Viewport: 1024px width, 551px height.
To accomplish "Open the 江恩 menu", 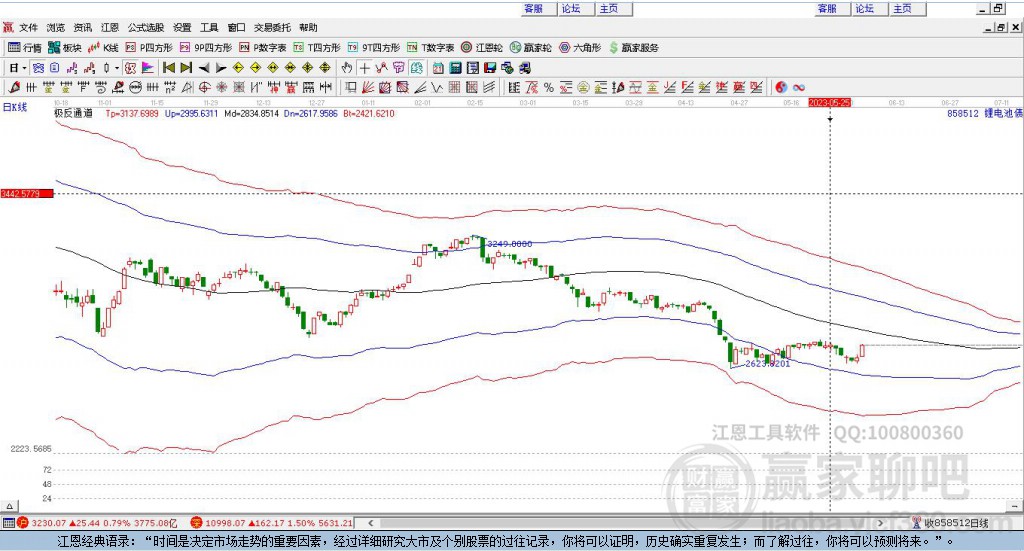I will tap(110, 27).
